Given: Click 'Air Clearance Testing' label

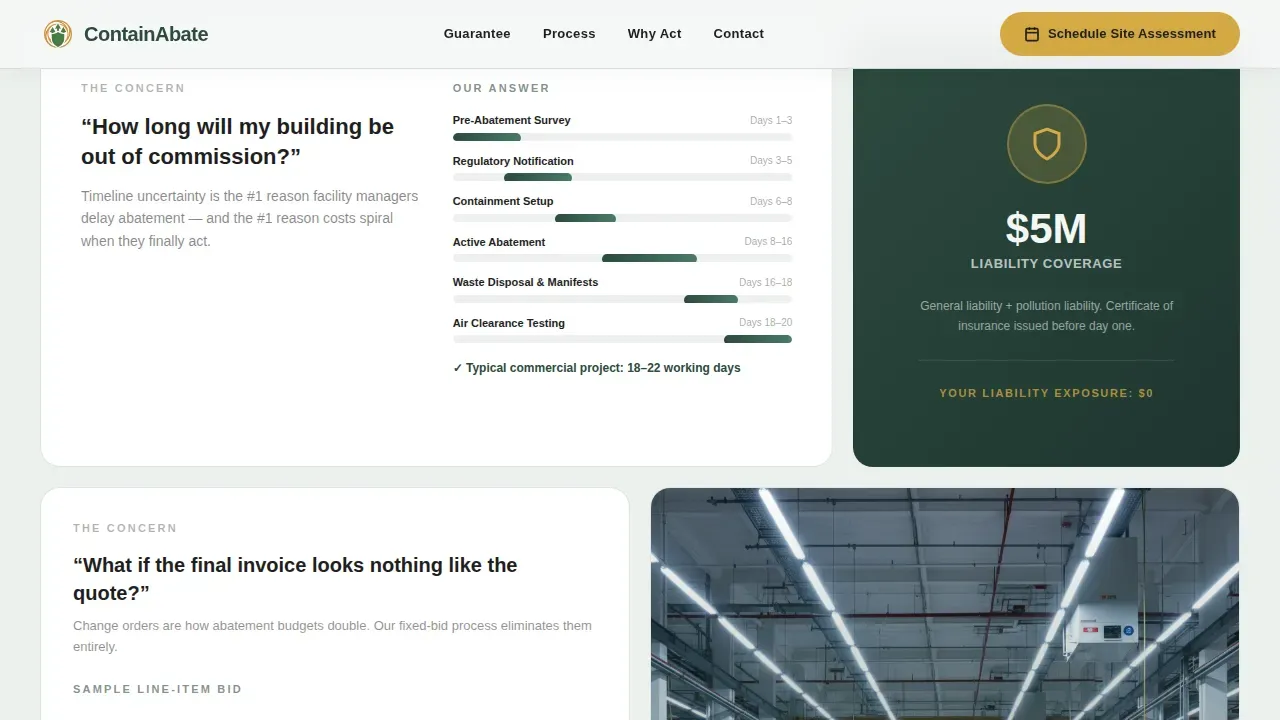Looking at the screenshot, I should click(508, 323).
